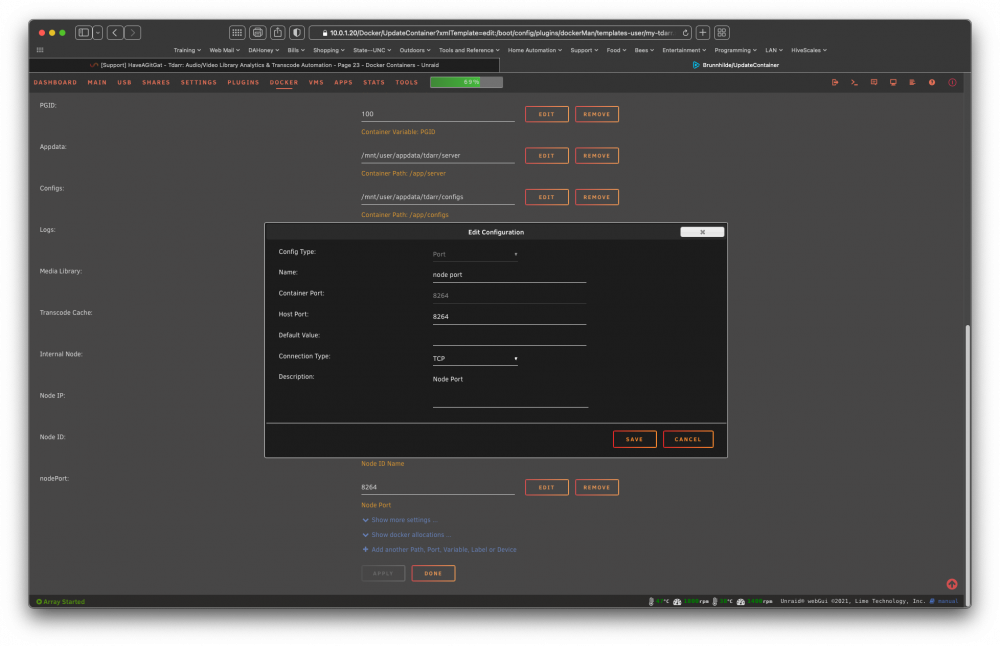Open the system log icon
1000x646 pixels.
[913, 82]
